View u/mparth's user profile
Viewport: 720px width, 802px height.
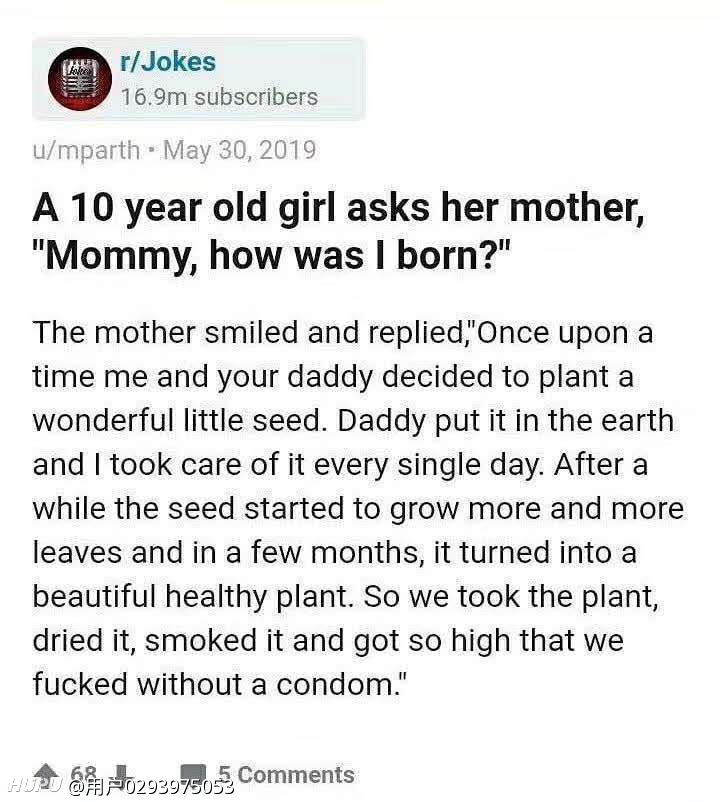(x=86, y=150)
